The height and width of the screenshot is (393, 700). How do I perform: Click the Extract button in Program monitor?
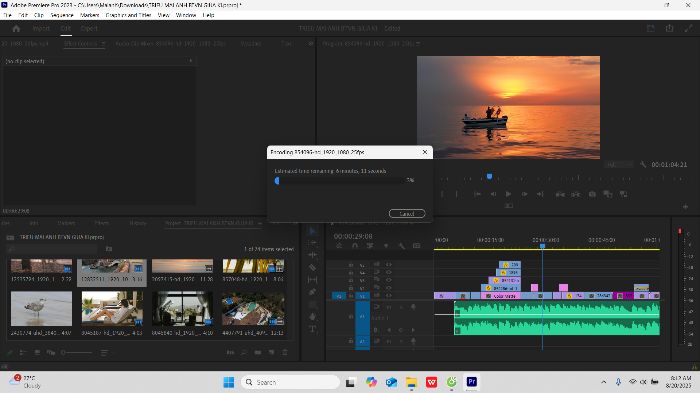[576, 194]
